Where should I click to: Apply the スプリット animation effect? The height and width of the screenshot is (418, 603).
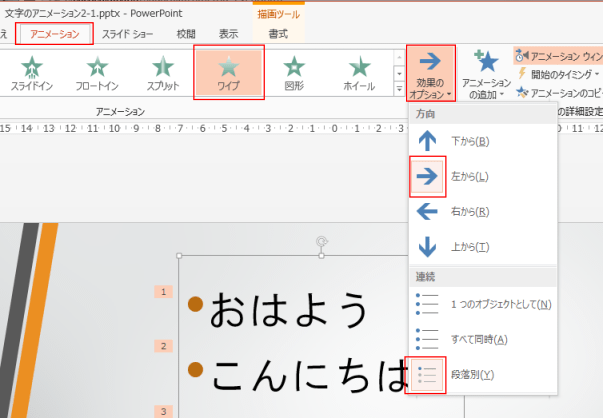click(x=163, y=73)
